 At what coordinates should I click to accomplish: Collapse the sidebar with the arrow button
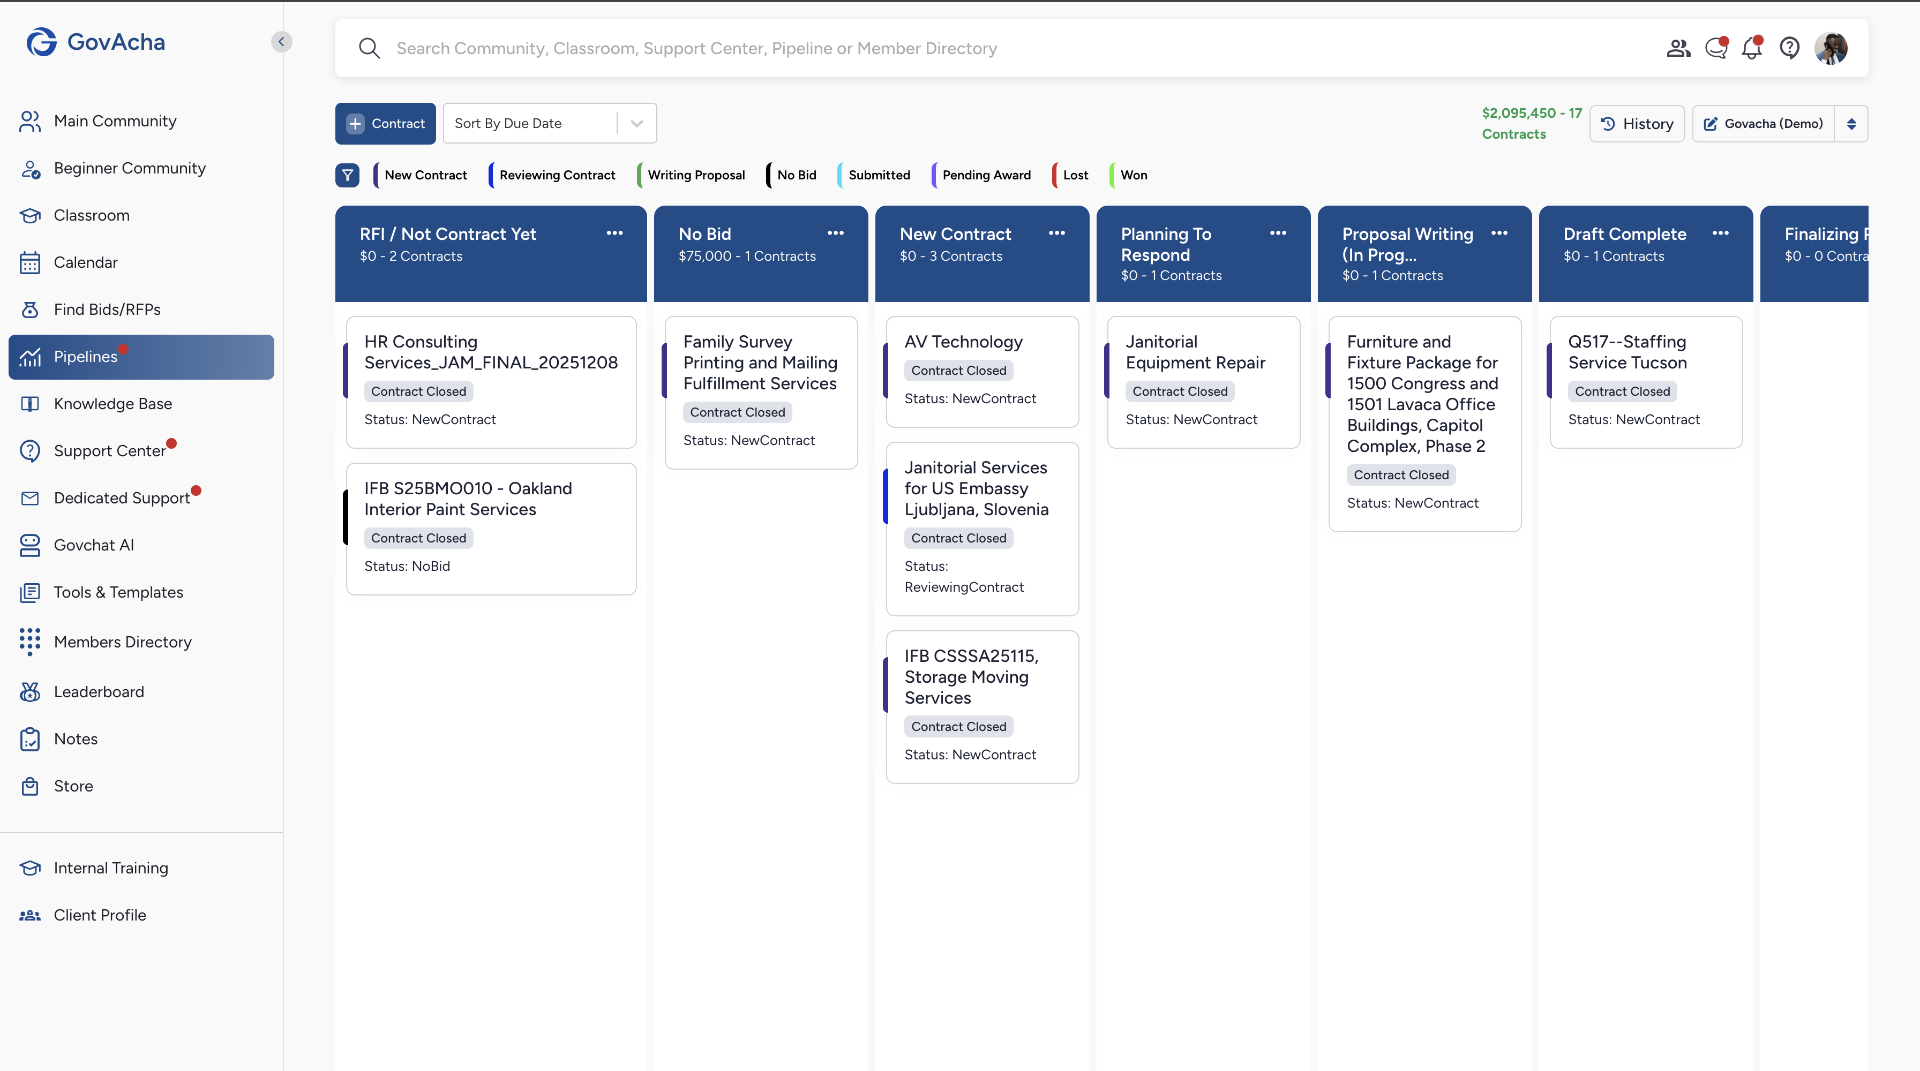(x=282, y=41)
